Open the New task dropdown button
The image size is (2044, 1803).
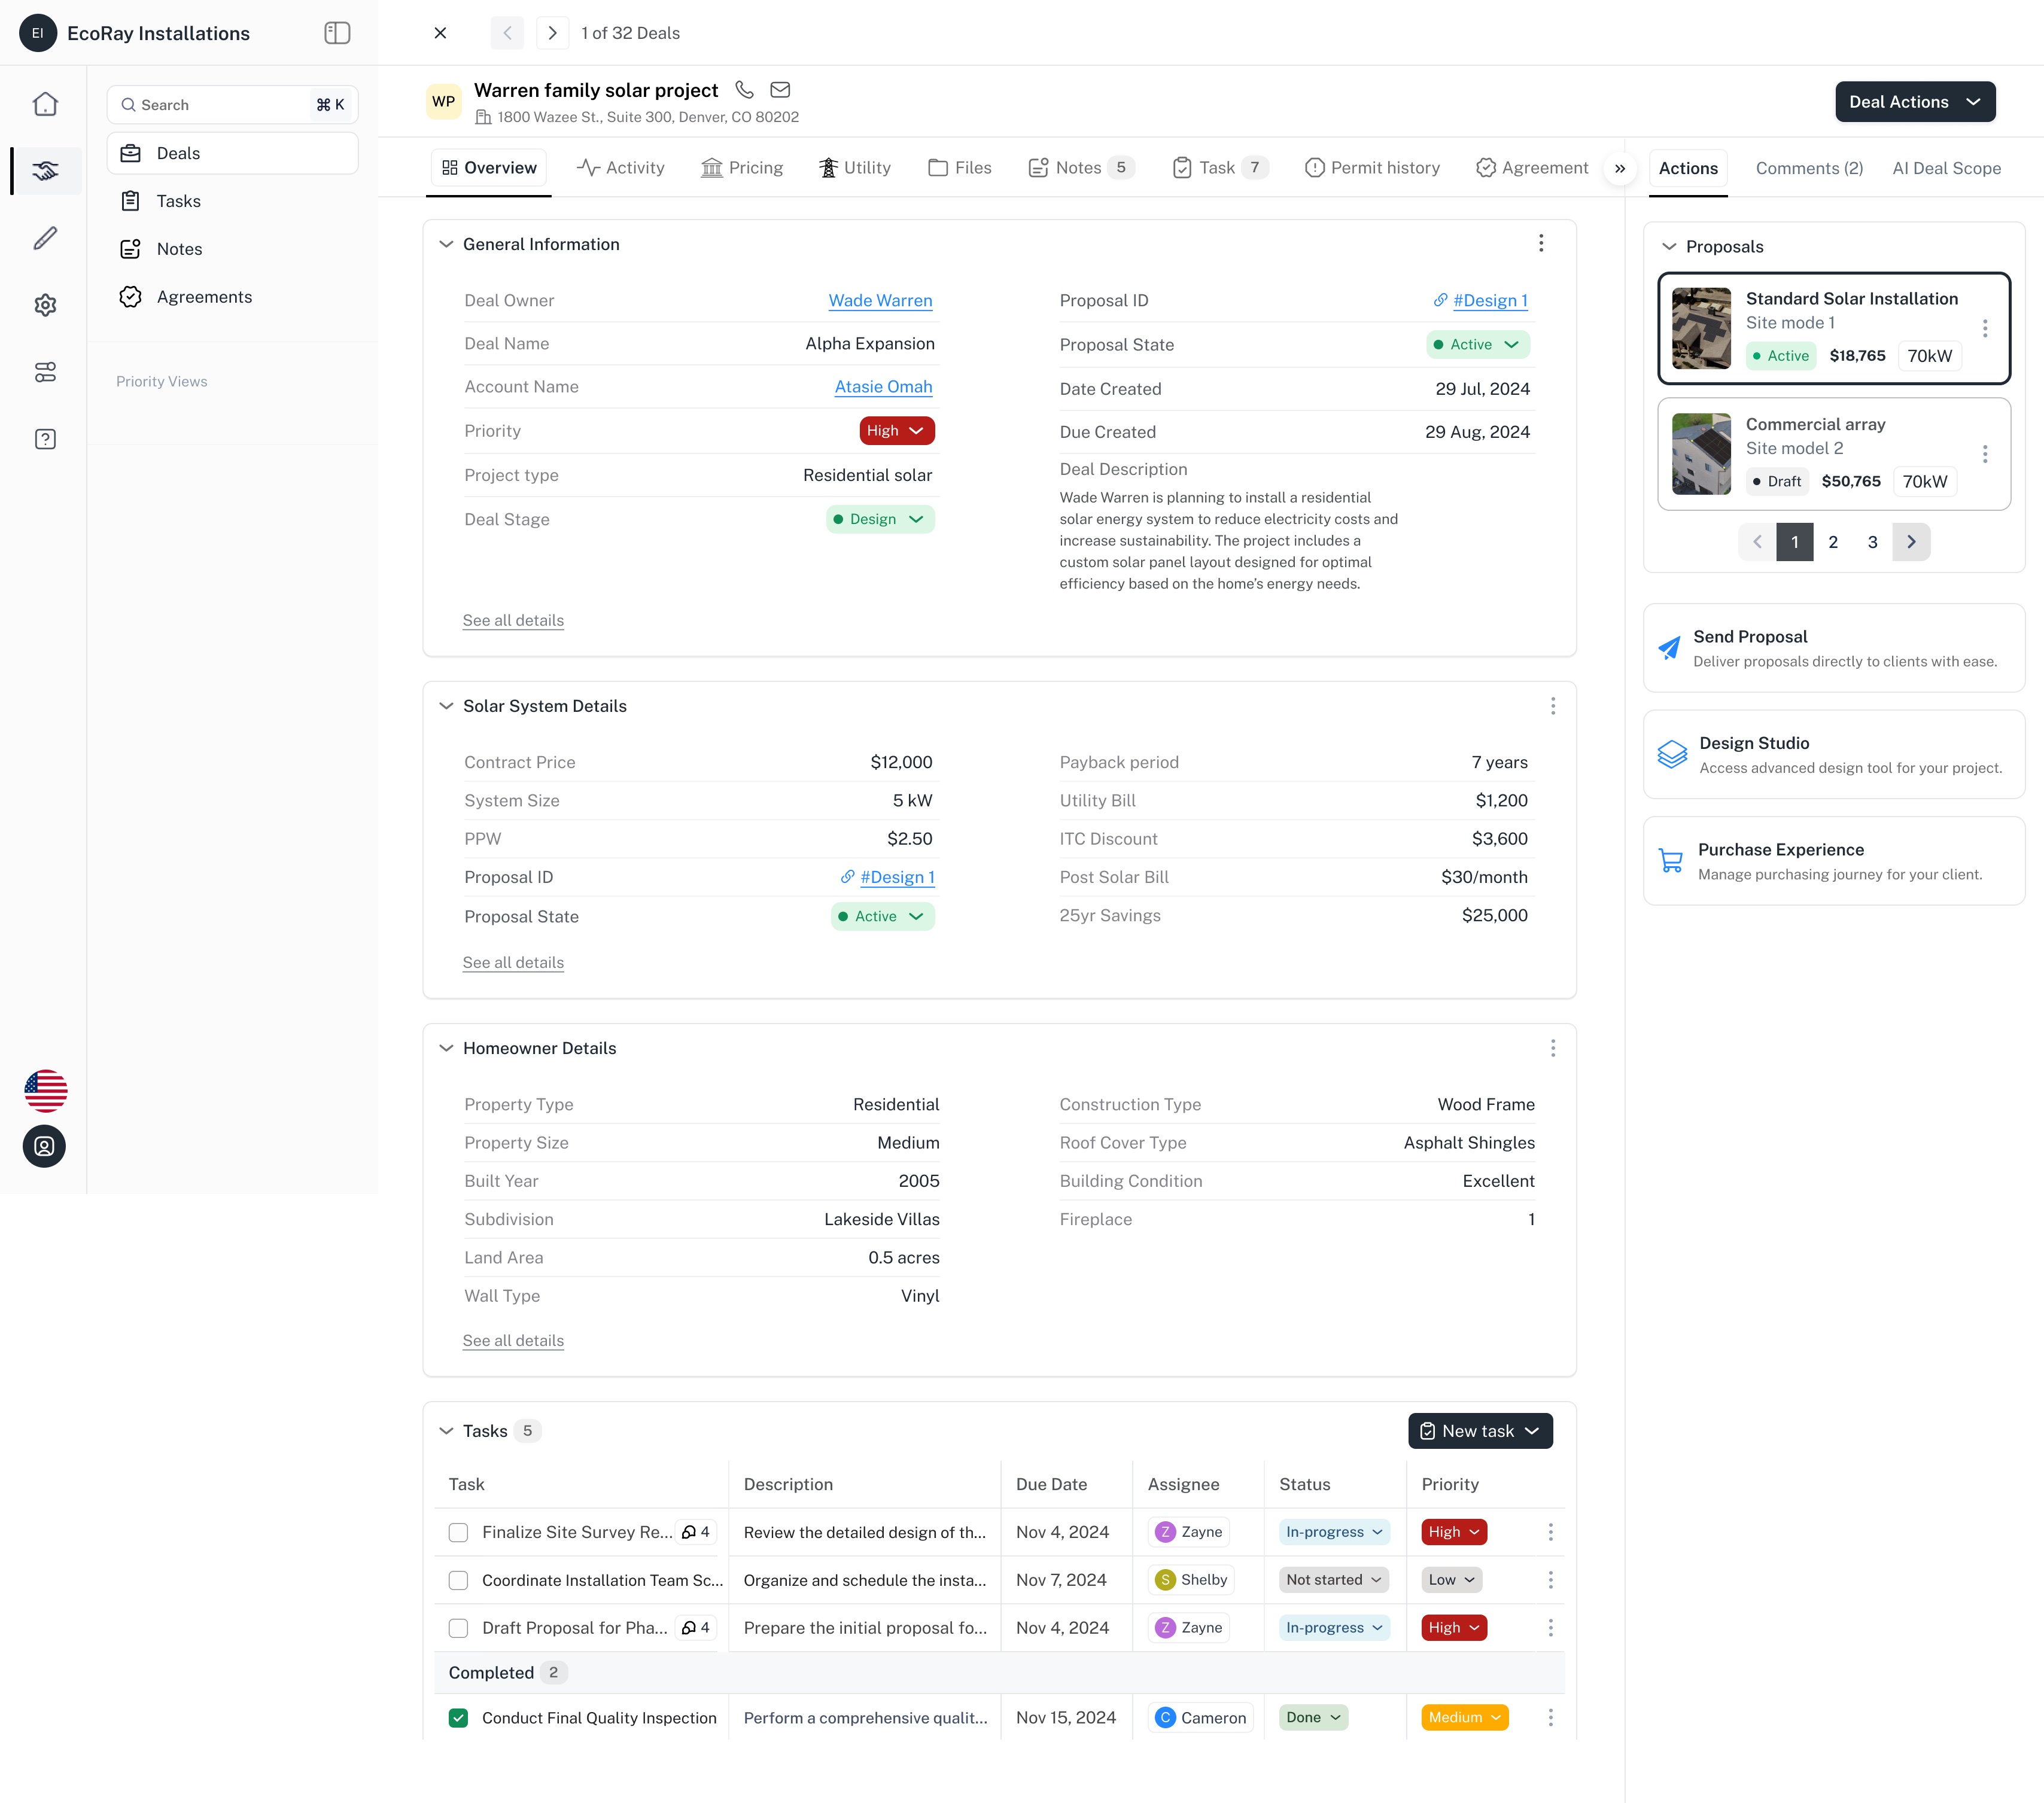point(1480,1431)
